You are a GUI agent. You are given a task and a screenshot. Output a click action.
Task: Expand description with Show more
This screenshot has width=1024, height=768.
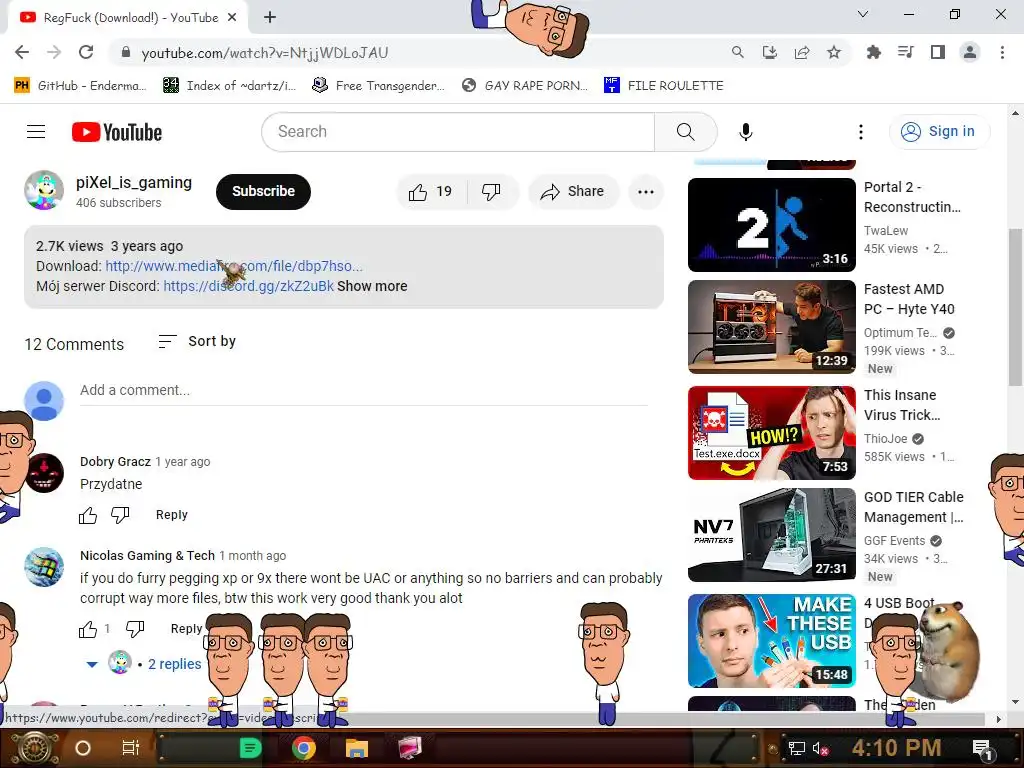click(x=372, y=286)
